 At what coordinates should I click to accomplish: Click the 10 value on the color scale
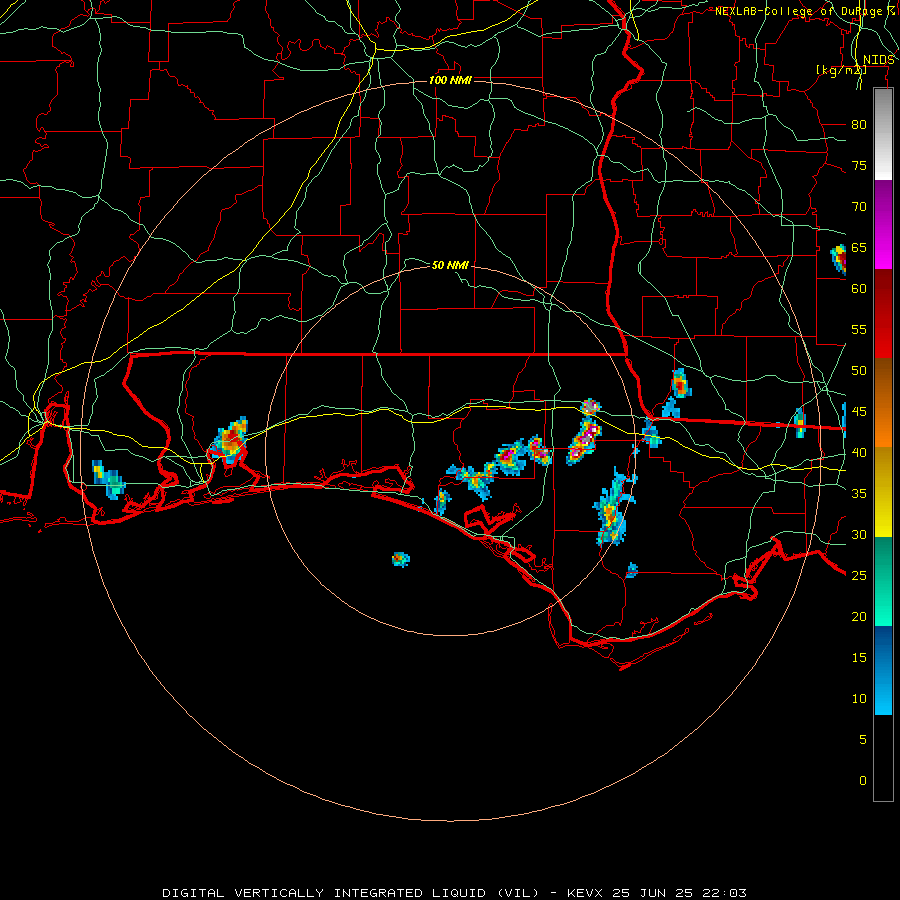point(859,699)
